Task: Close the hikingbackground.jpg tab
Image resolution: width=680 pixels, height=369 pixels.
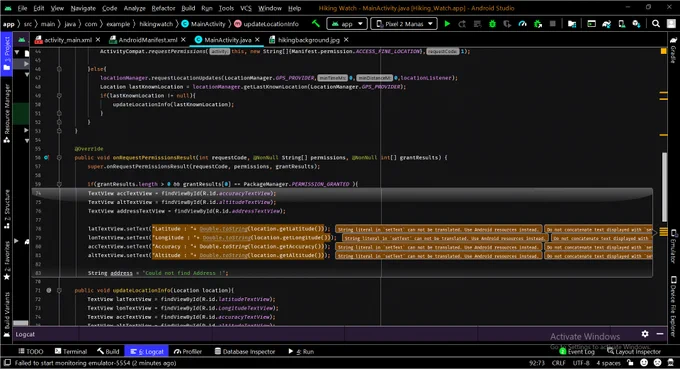Action: (x=346, y=40)
